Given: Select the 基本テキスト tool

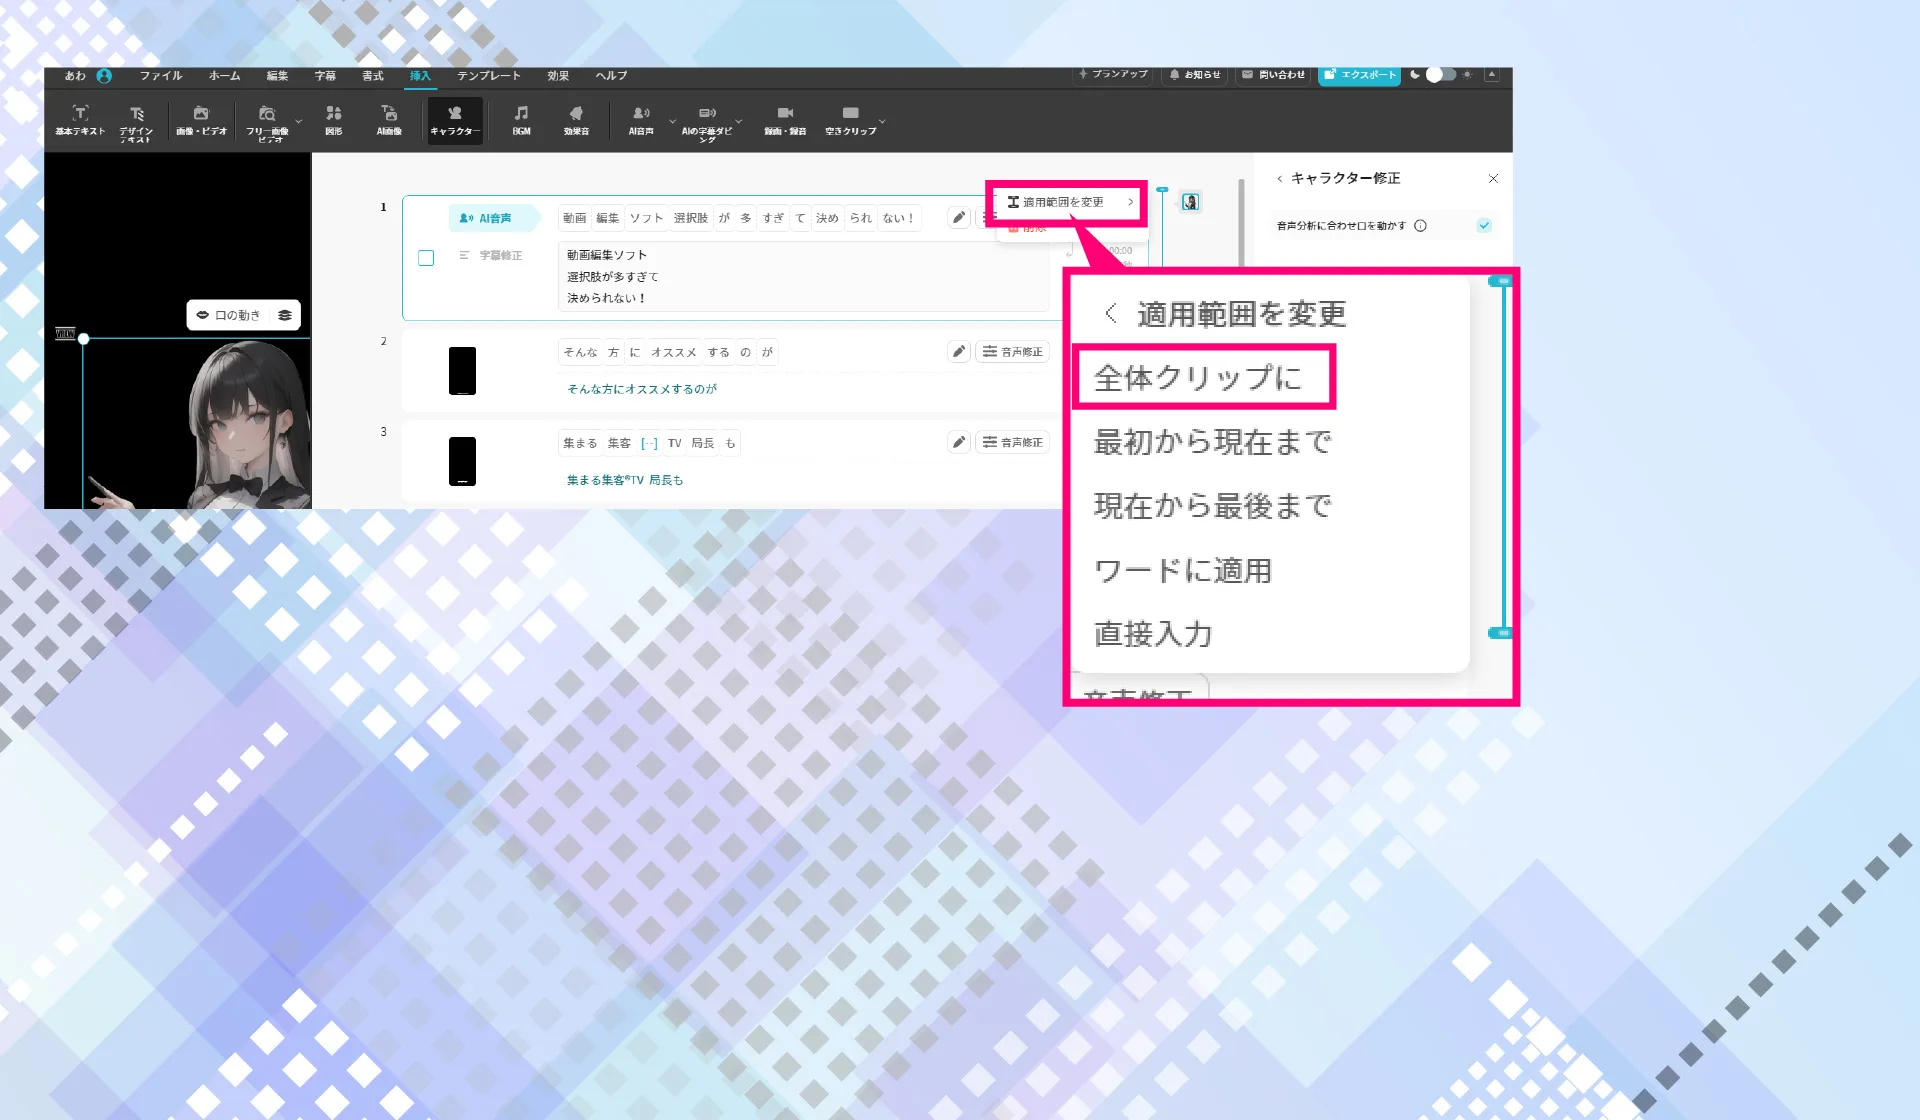Looking at the screenshot, I should (x=80, y=120).
